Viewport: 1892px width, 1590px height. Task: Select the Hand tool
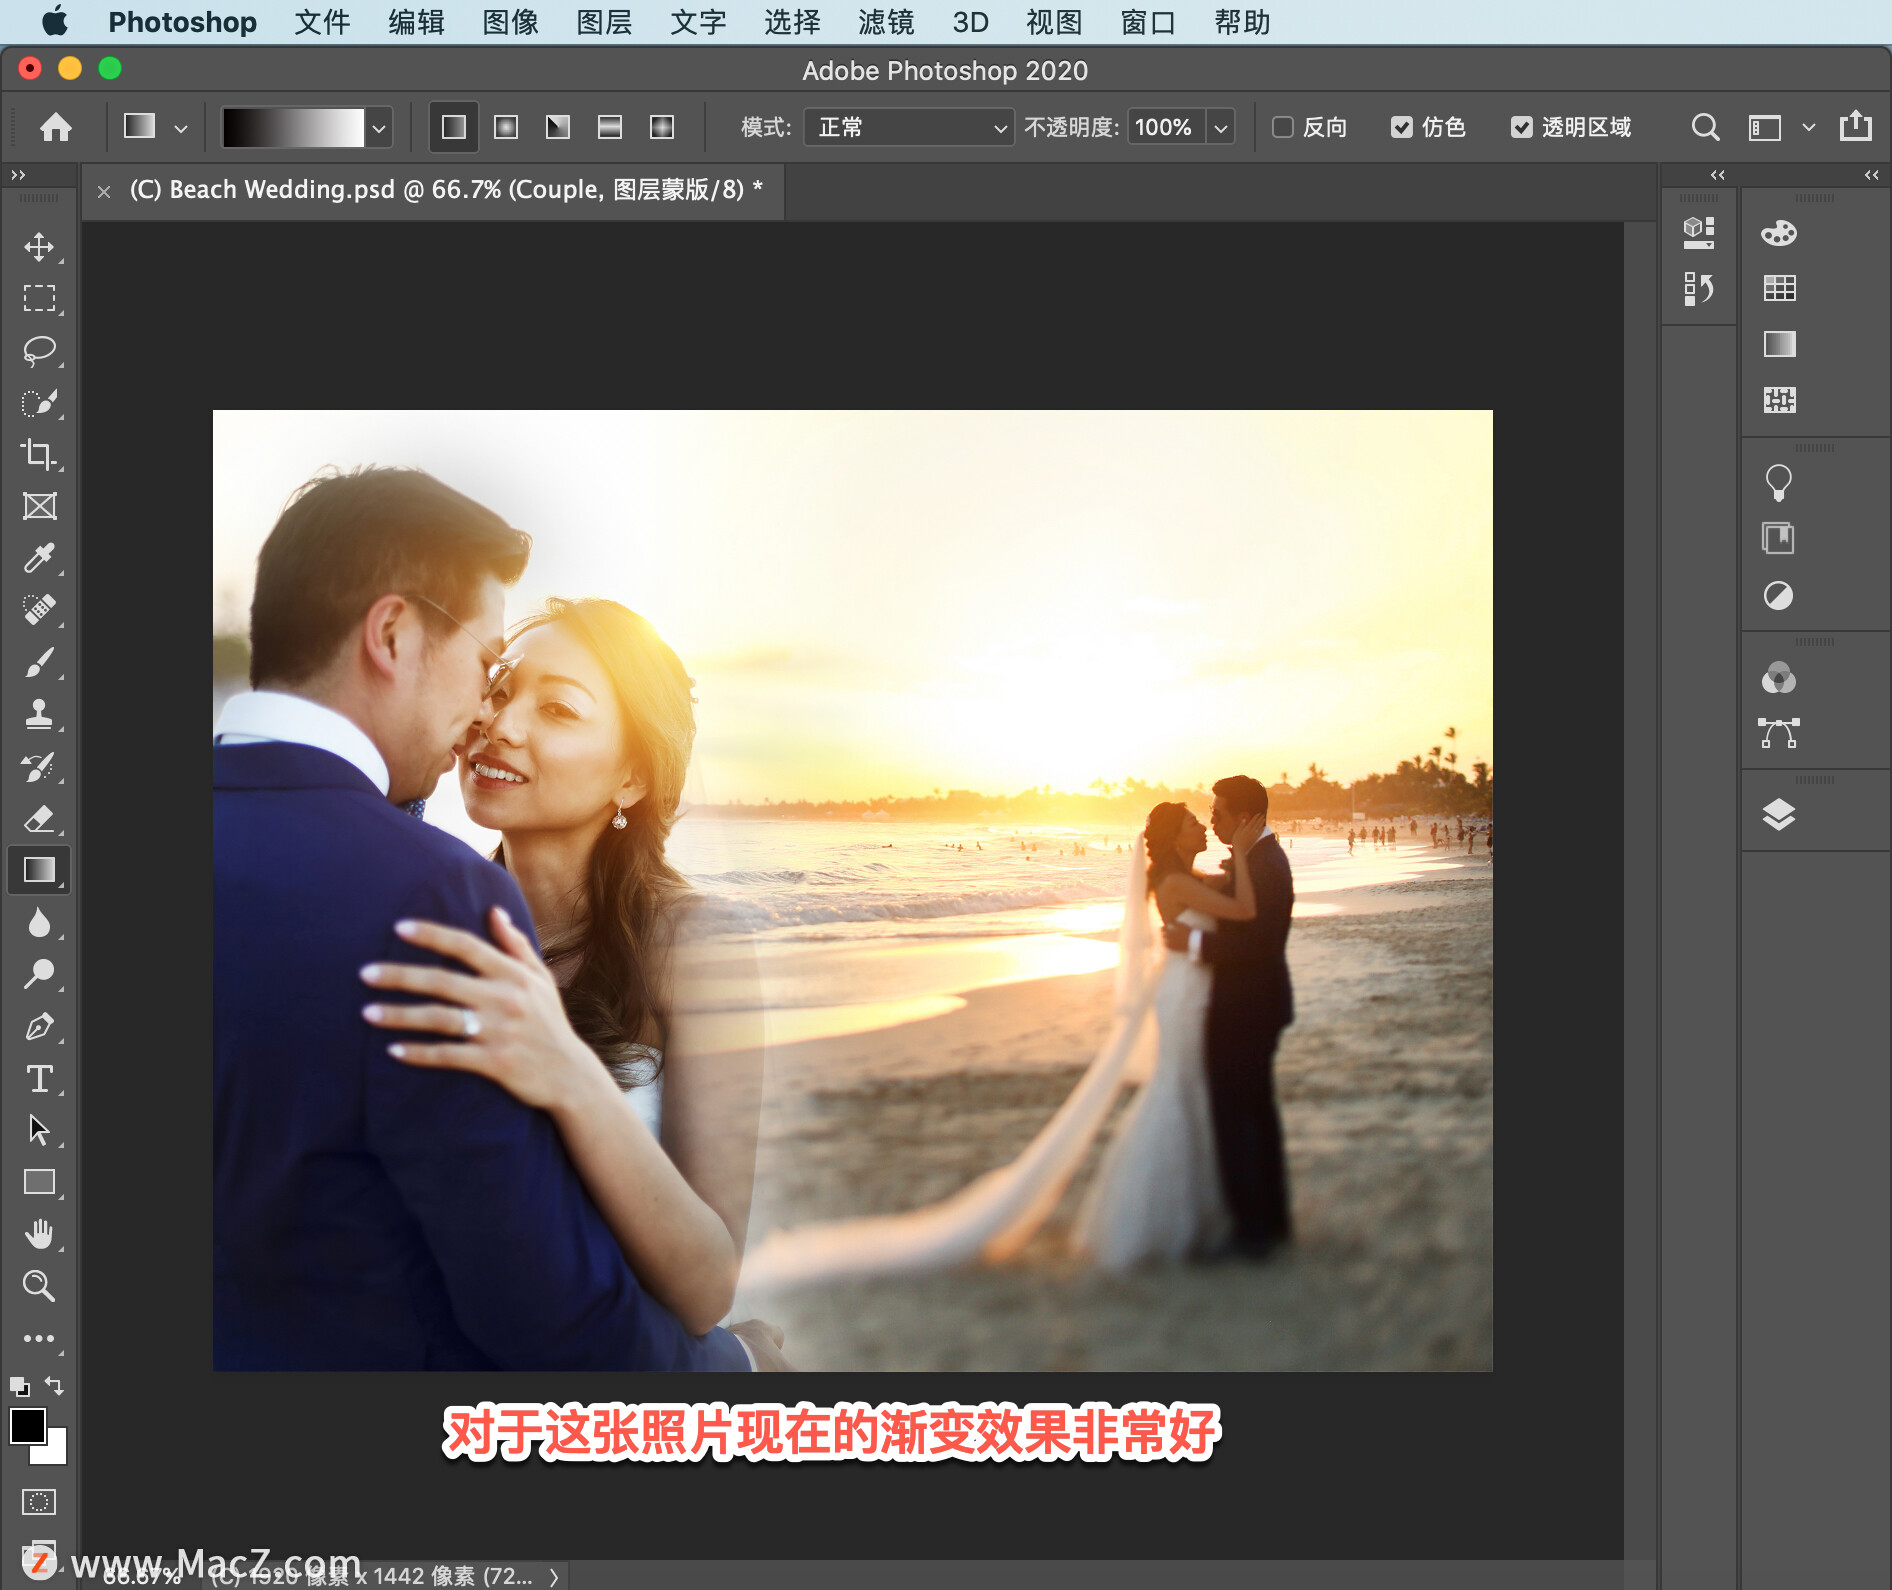tap(39, 1234)
